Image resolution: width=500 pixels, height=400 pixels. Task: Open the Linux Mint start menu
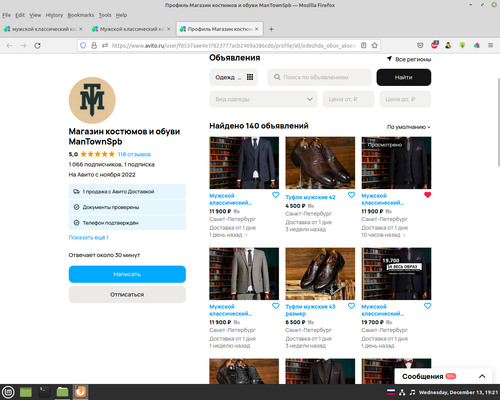click(x=8, y=392)
